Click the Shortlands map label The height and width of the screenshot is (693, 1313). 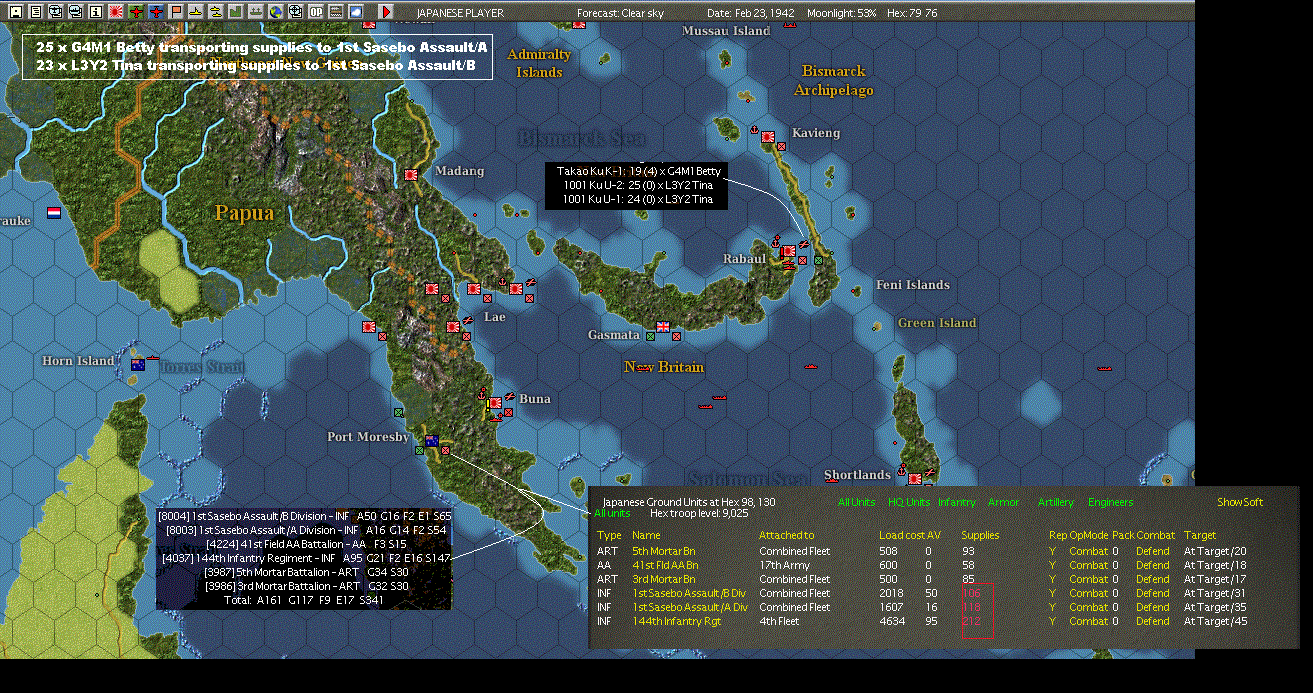pos(857,475)
